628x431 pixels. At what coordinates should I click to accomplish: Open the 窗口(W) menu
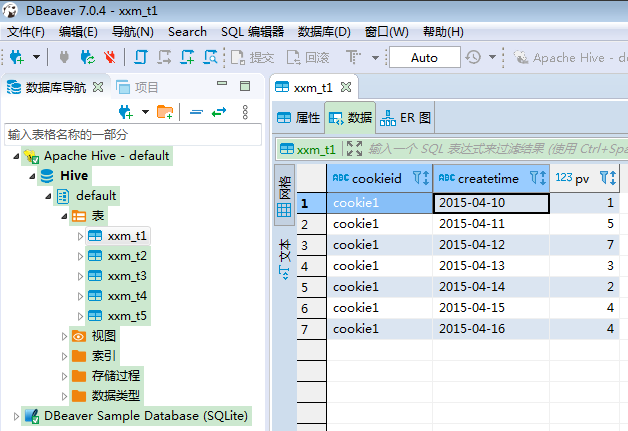tap(386, 32)
